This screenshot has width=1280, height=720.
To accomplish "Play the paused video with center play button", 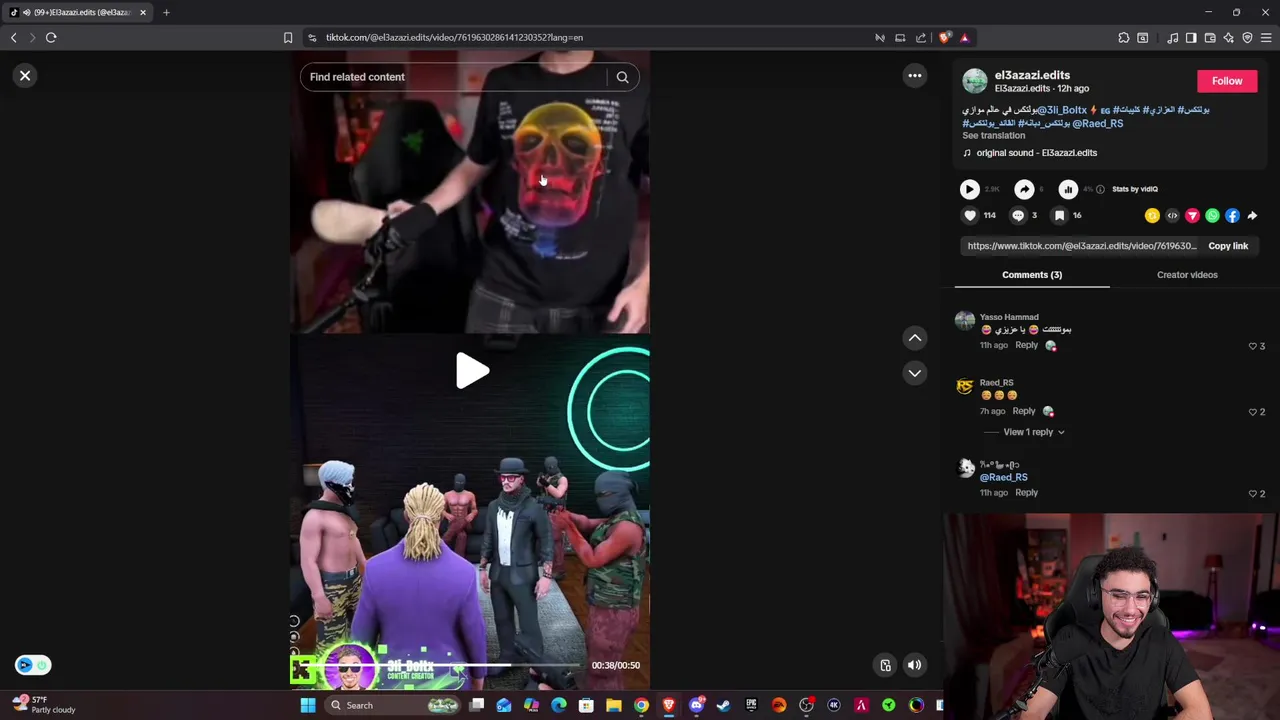I will (x=472, y=371).
